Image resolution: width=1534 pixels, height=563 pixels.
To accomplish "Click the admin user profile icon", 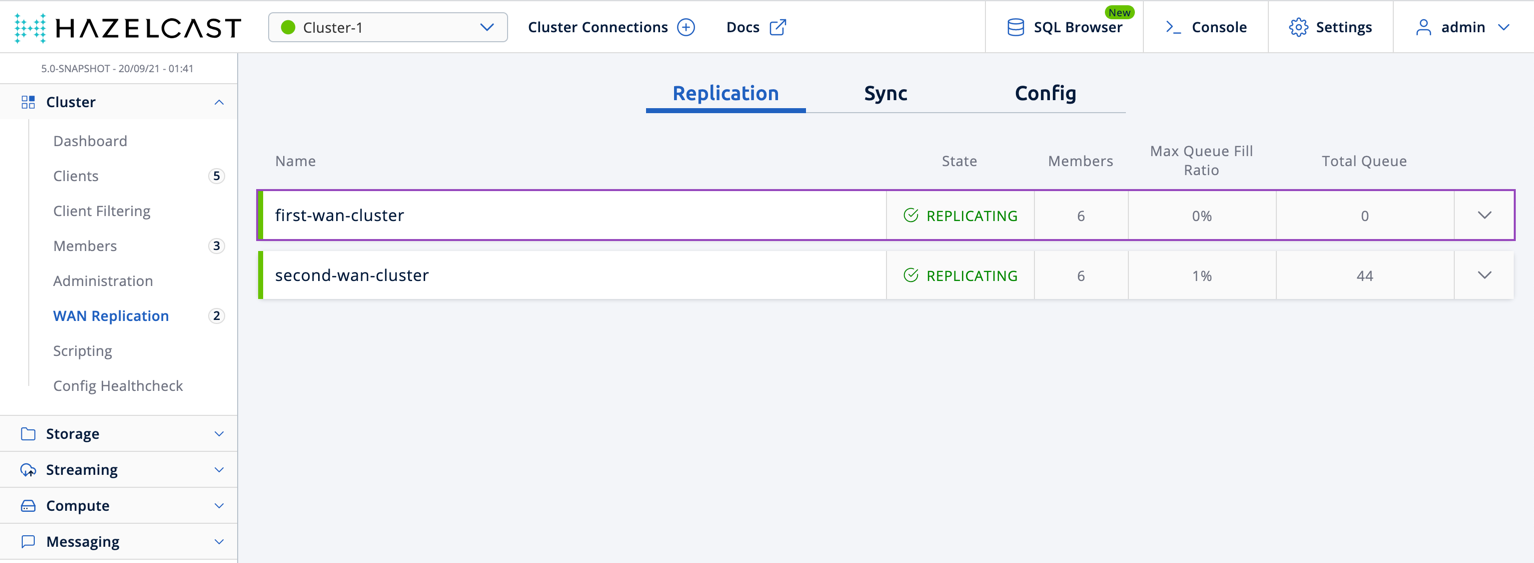I will pyautogui.click(x=1423, y=27).
